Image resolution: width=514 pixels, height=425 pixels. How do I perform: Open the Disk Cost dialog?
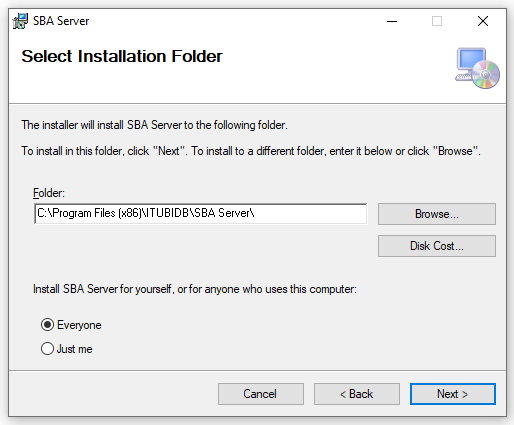pyautogui.click(x=437, y=246)
